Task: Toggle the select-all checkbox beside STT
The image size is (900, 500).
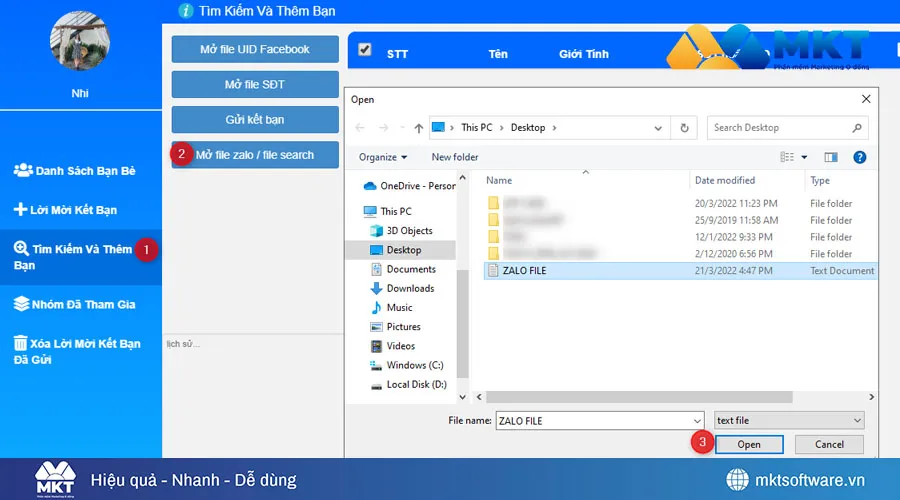Action: [364, 49]
